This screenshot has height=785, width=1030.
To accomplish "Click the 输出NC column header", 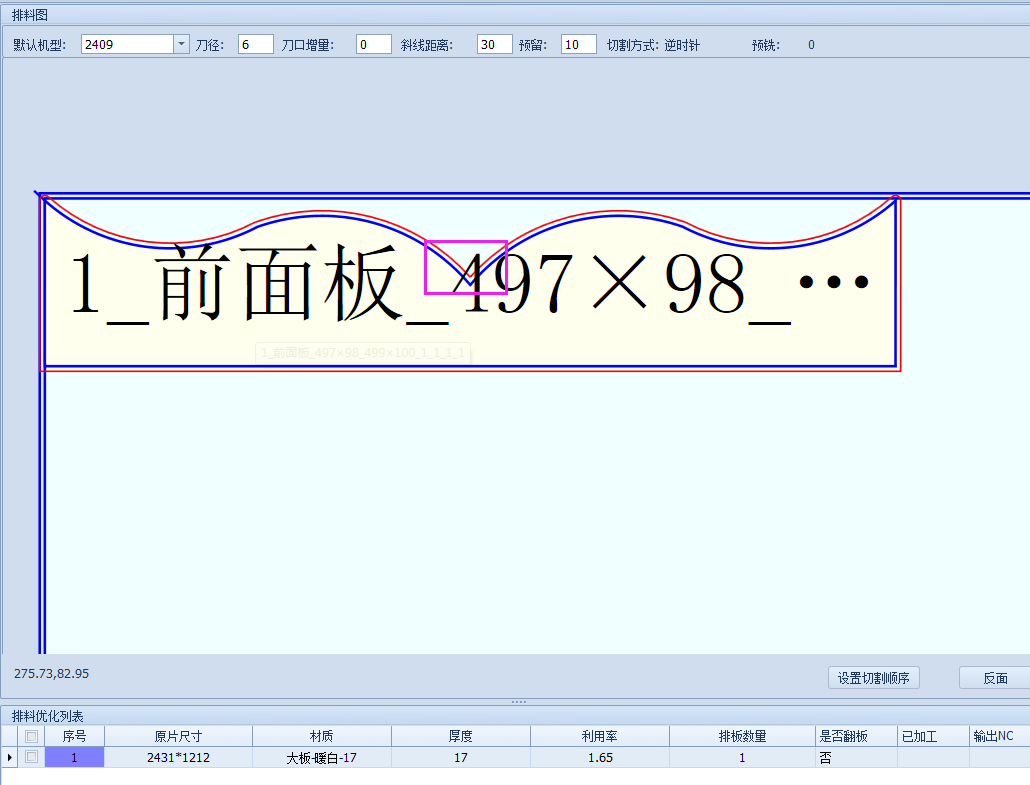I will [1000, 736].
